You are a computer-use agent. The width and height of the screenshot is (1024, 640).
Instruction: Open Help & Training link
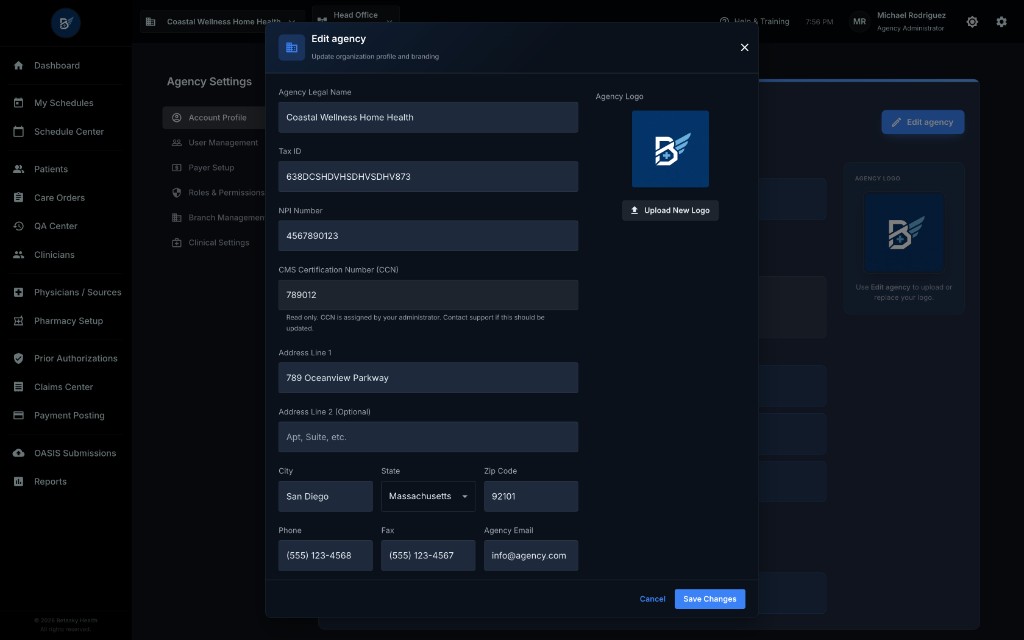point(754,22)
